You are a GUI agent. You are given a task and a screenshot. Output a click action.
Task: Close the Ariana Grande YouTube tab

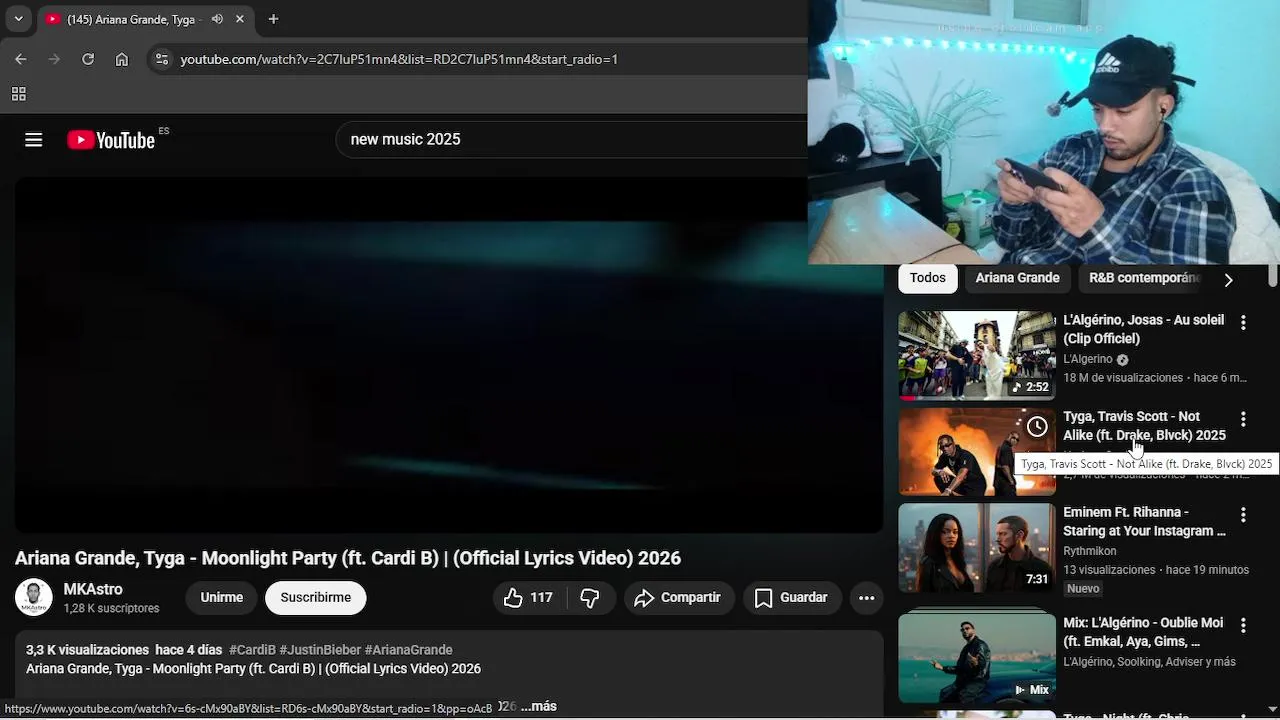240,19
